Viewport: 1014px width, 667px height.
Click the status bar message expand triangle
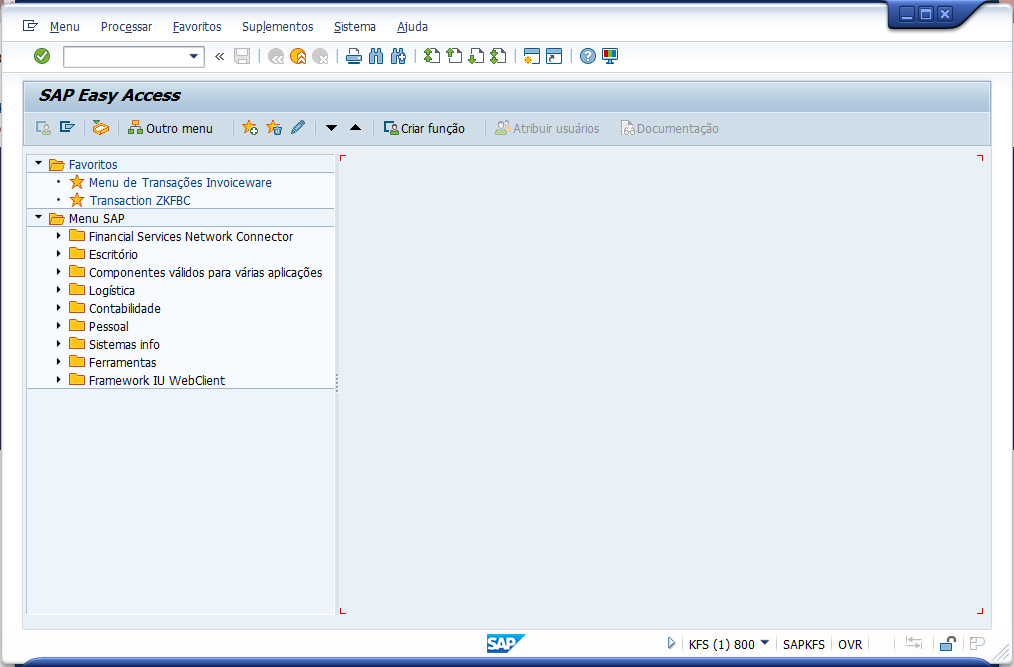click(671, 643)
